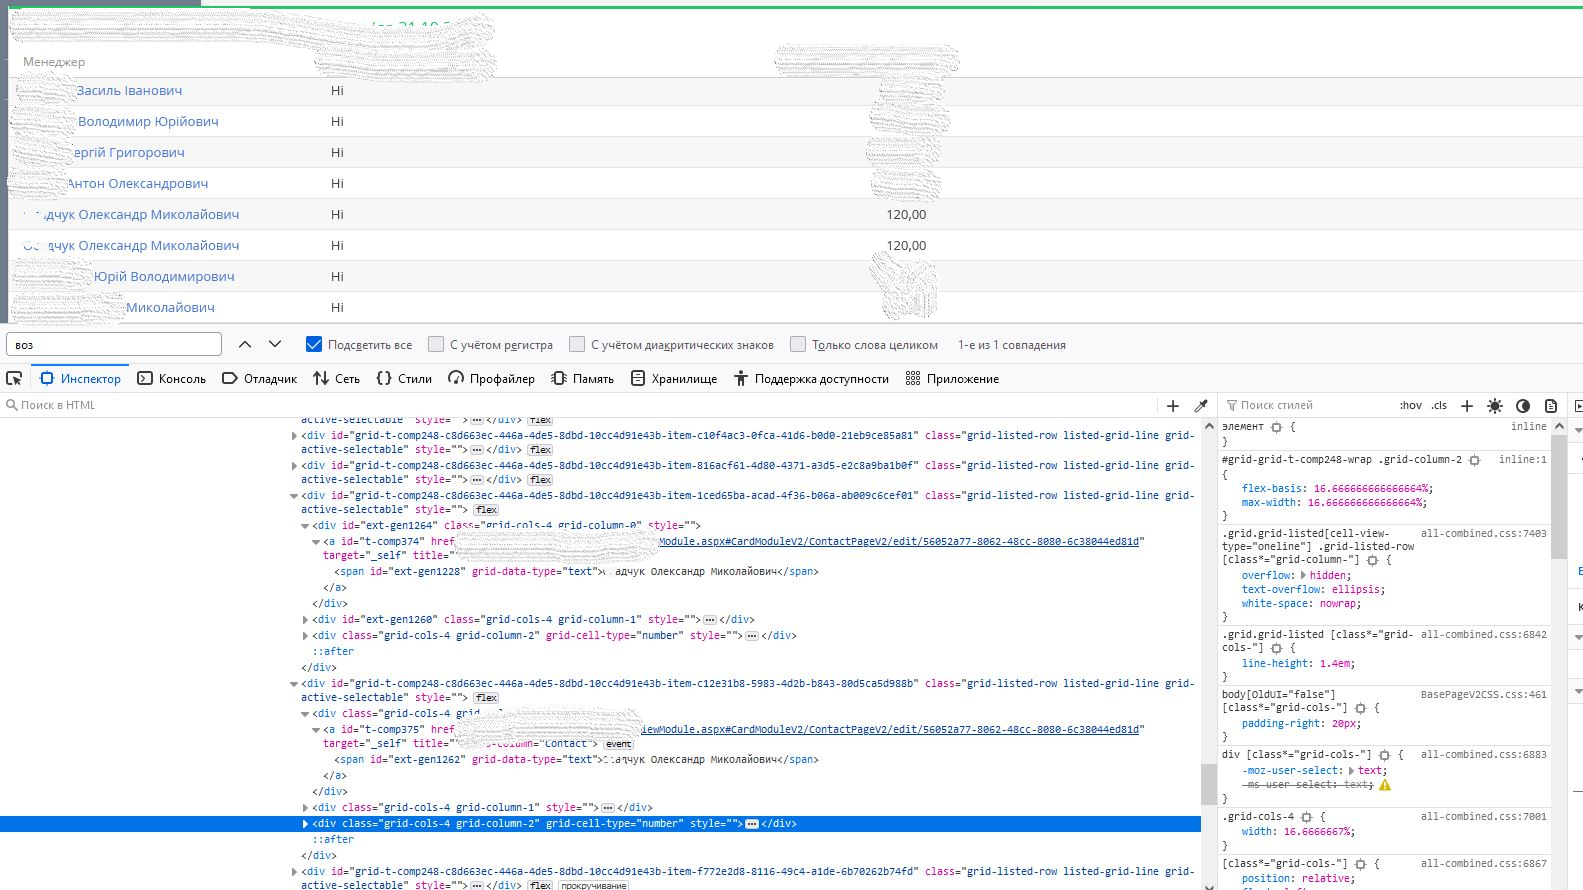Simulate dark color scheme with moon icon
Image resolution: width=1583 pixels, height=890 pixels.
coord(1523,405)
